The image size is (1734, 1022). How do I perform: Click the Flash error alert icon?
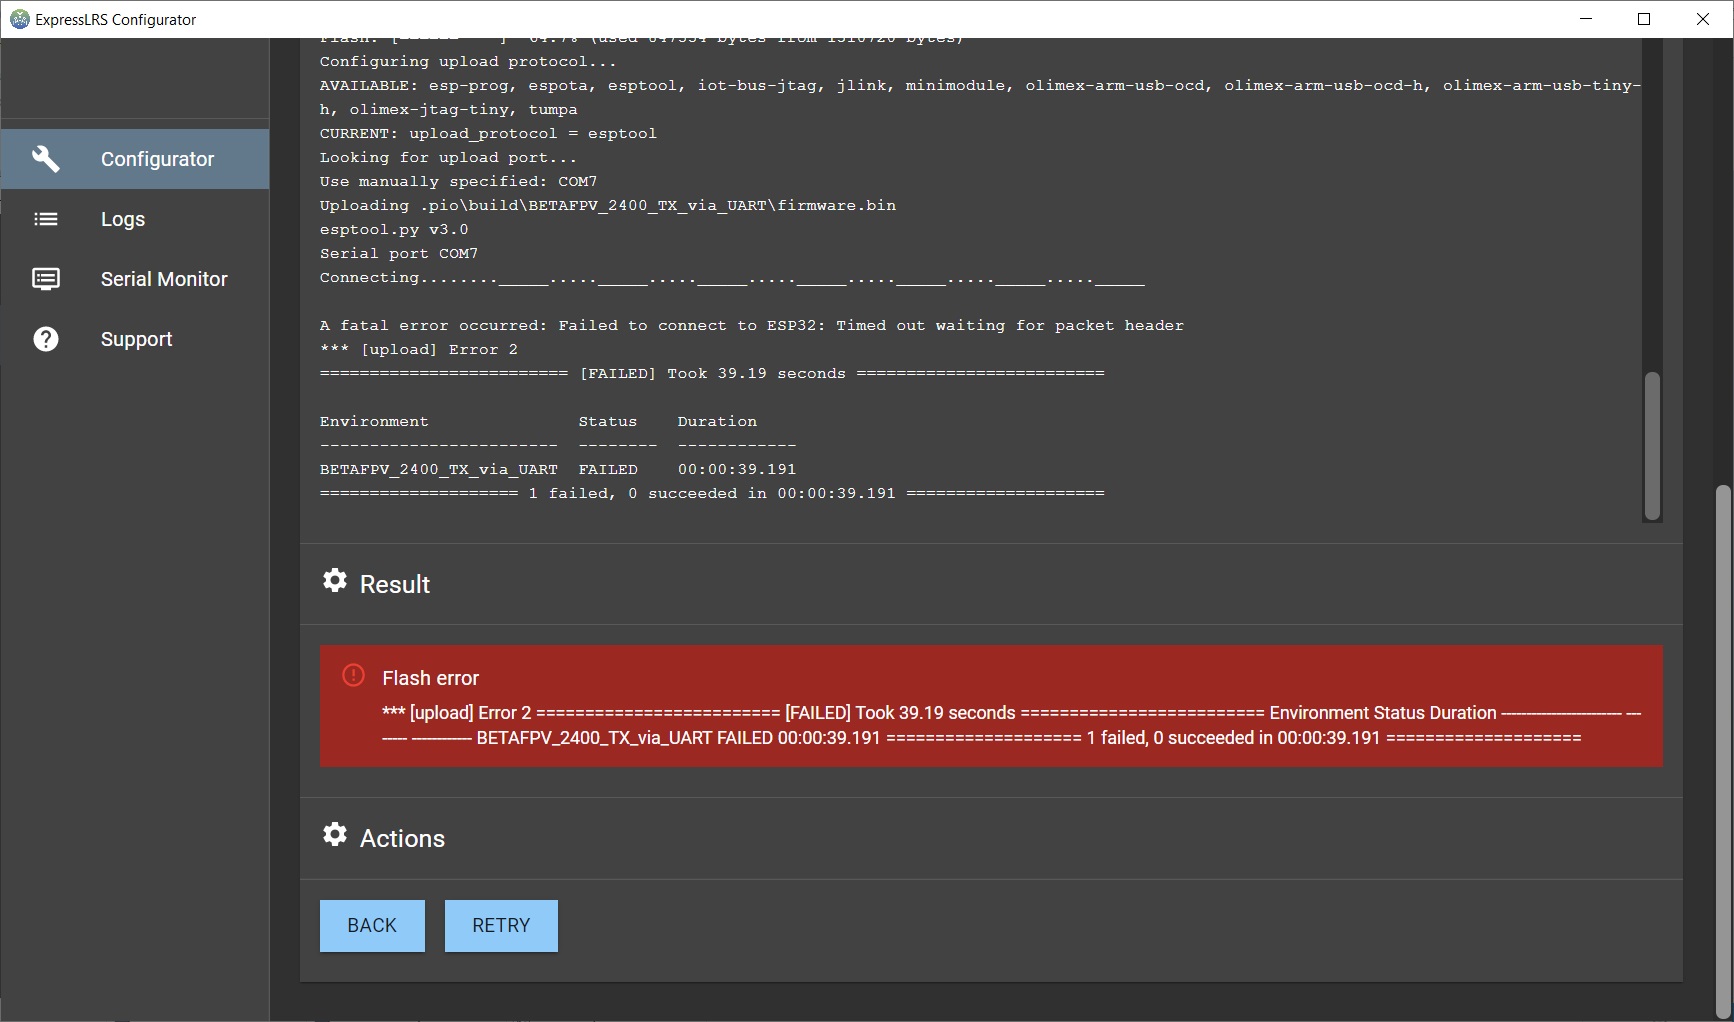tap(353, 675)
